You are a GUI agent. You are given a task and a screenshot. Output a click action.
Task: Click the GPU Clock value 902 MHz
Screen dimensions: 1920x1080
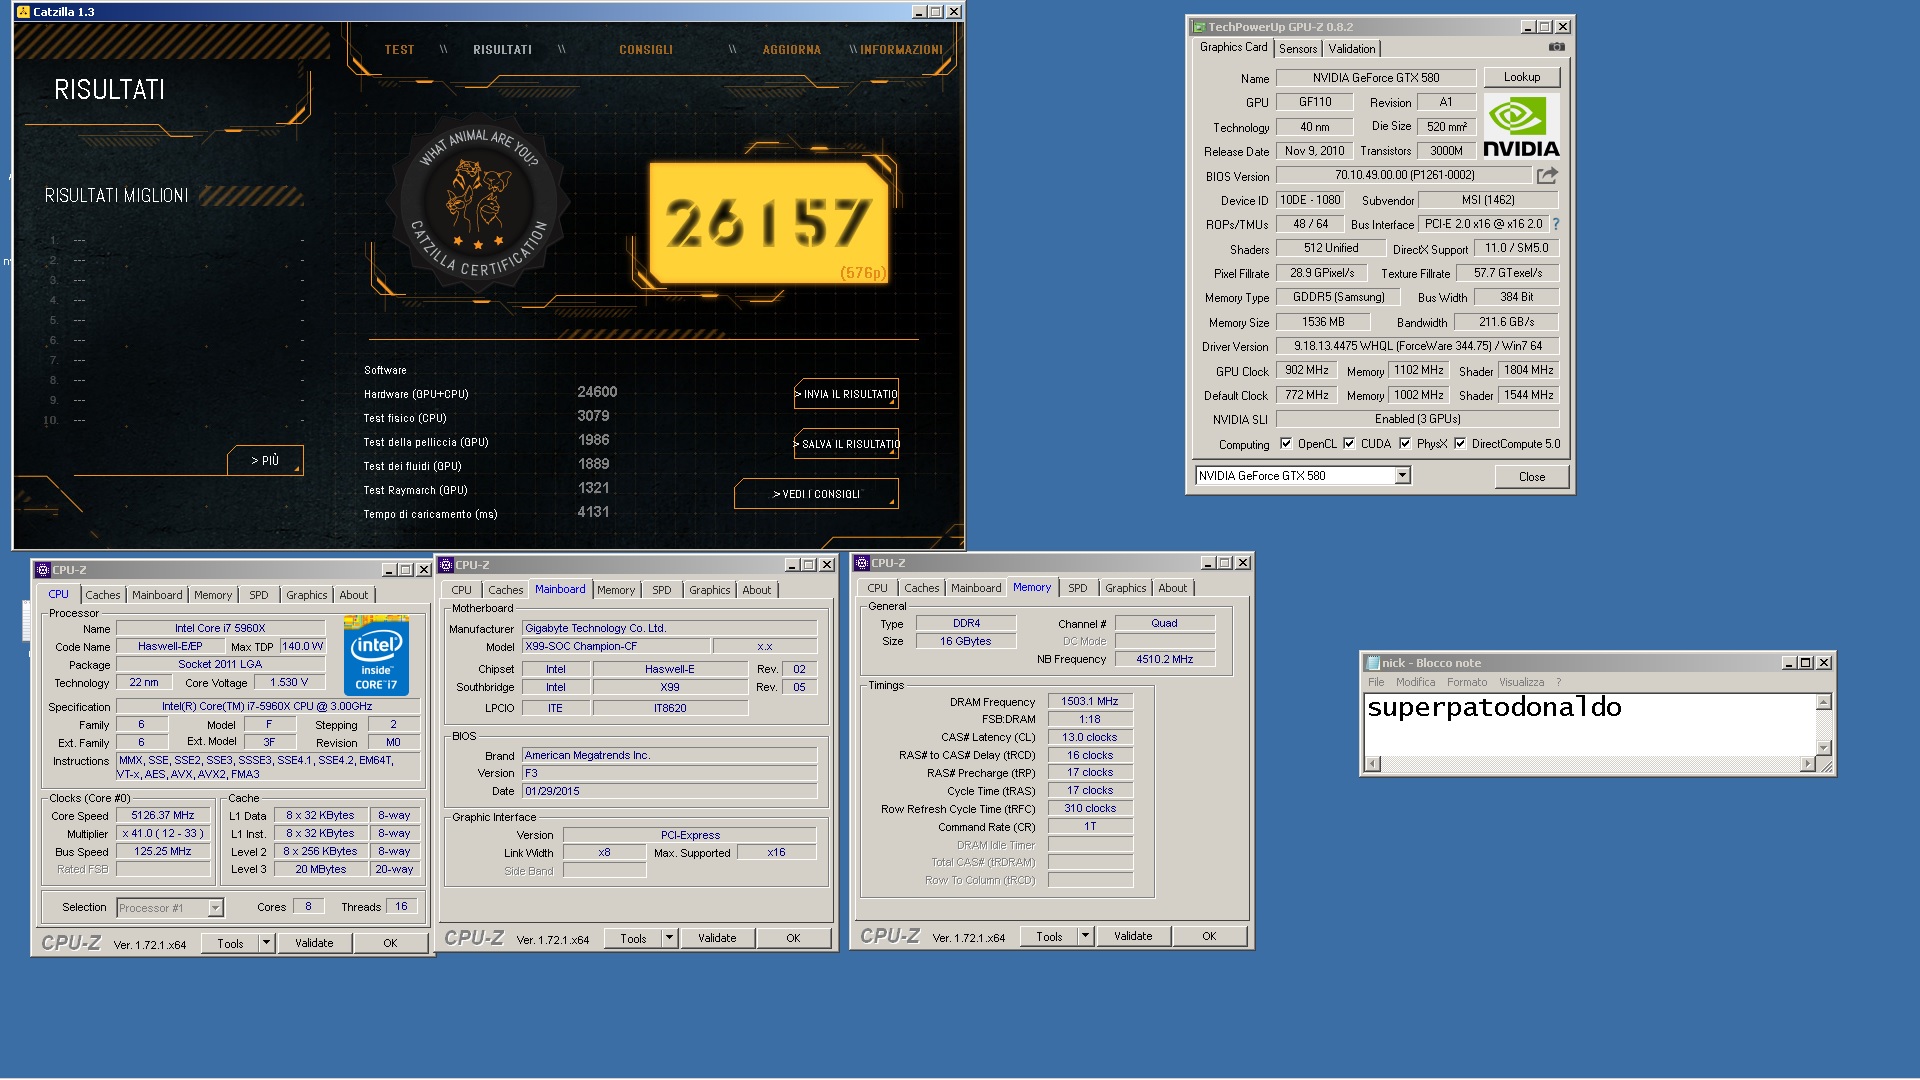(1306, 370)
